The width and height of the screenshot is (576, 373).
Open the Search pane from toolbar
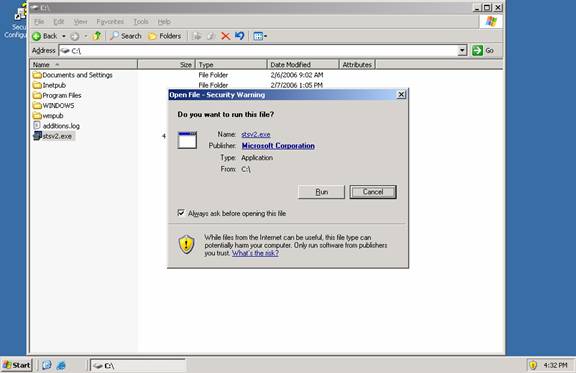126,36
